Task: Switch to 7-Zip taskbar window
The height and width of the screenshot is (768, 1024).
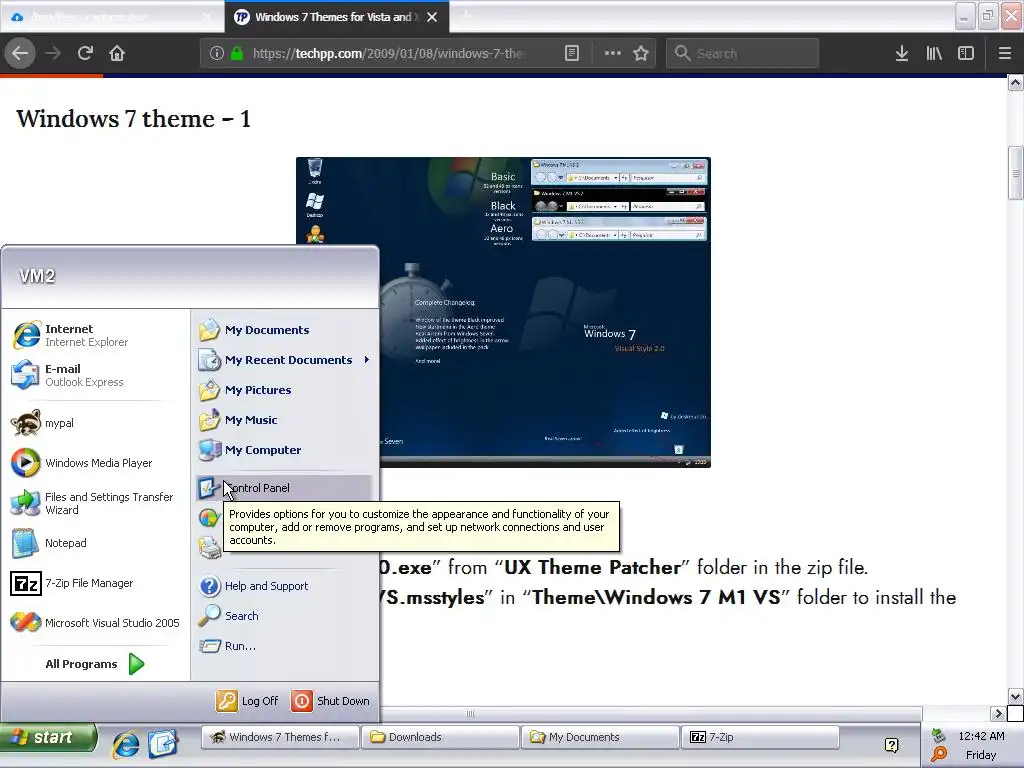Action: click(x=761, y=737)
